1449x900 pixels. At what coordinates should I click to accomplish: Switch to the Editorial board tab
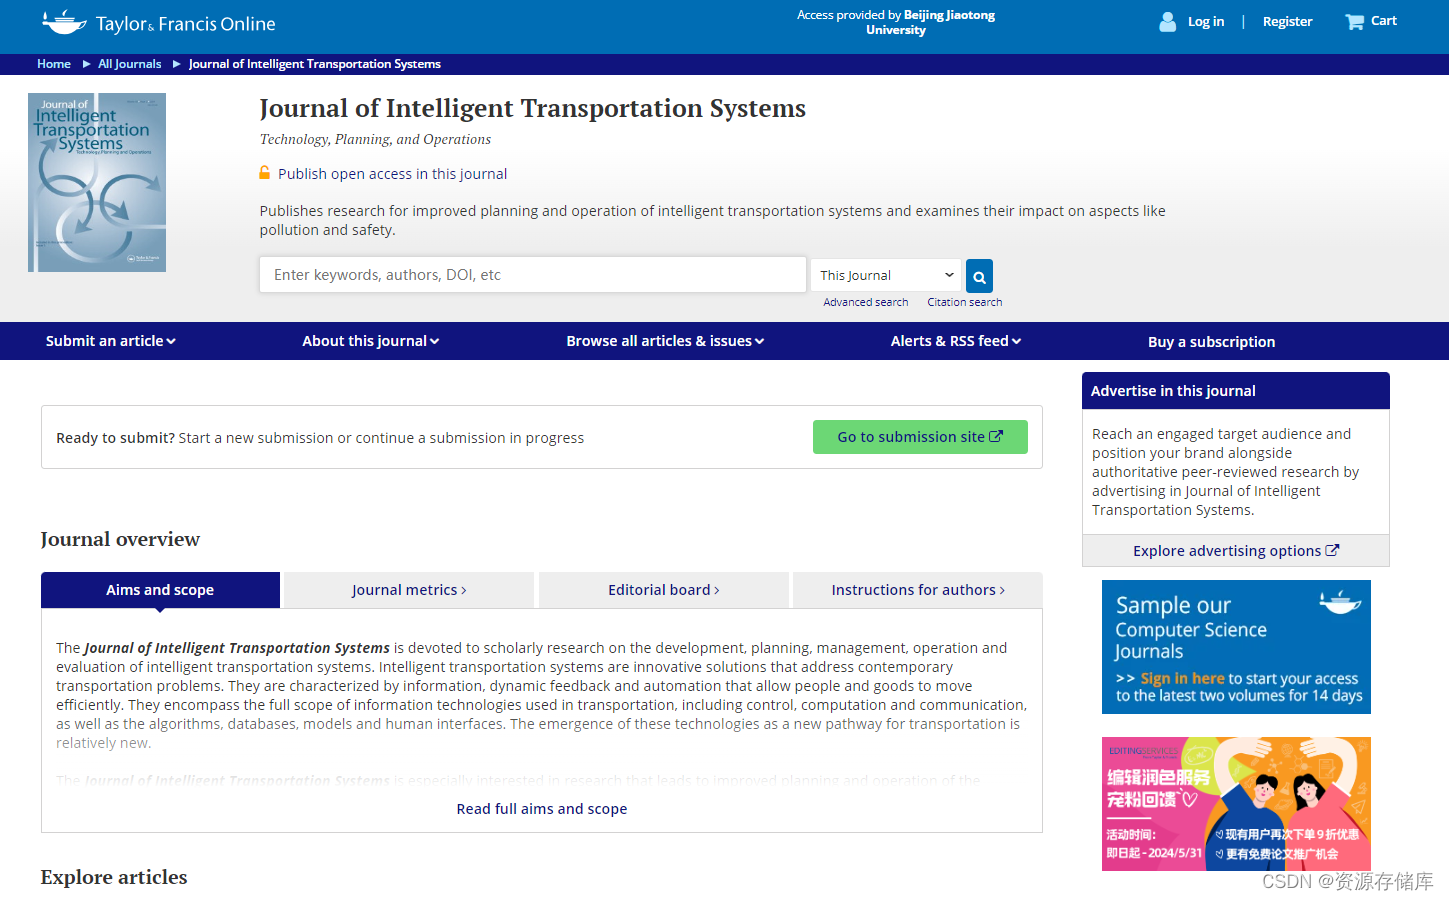664,590
